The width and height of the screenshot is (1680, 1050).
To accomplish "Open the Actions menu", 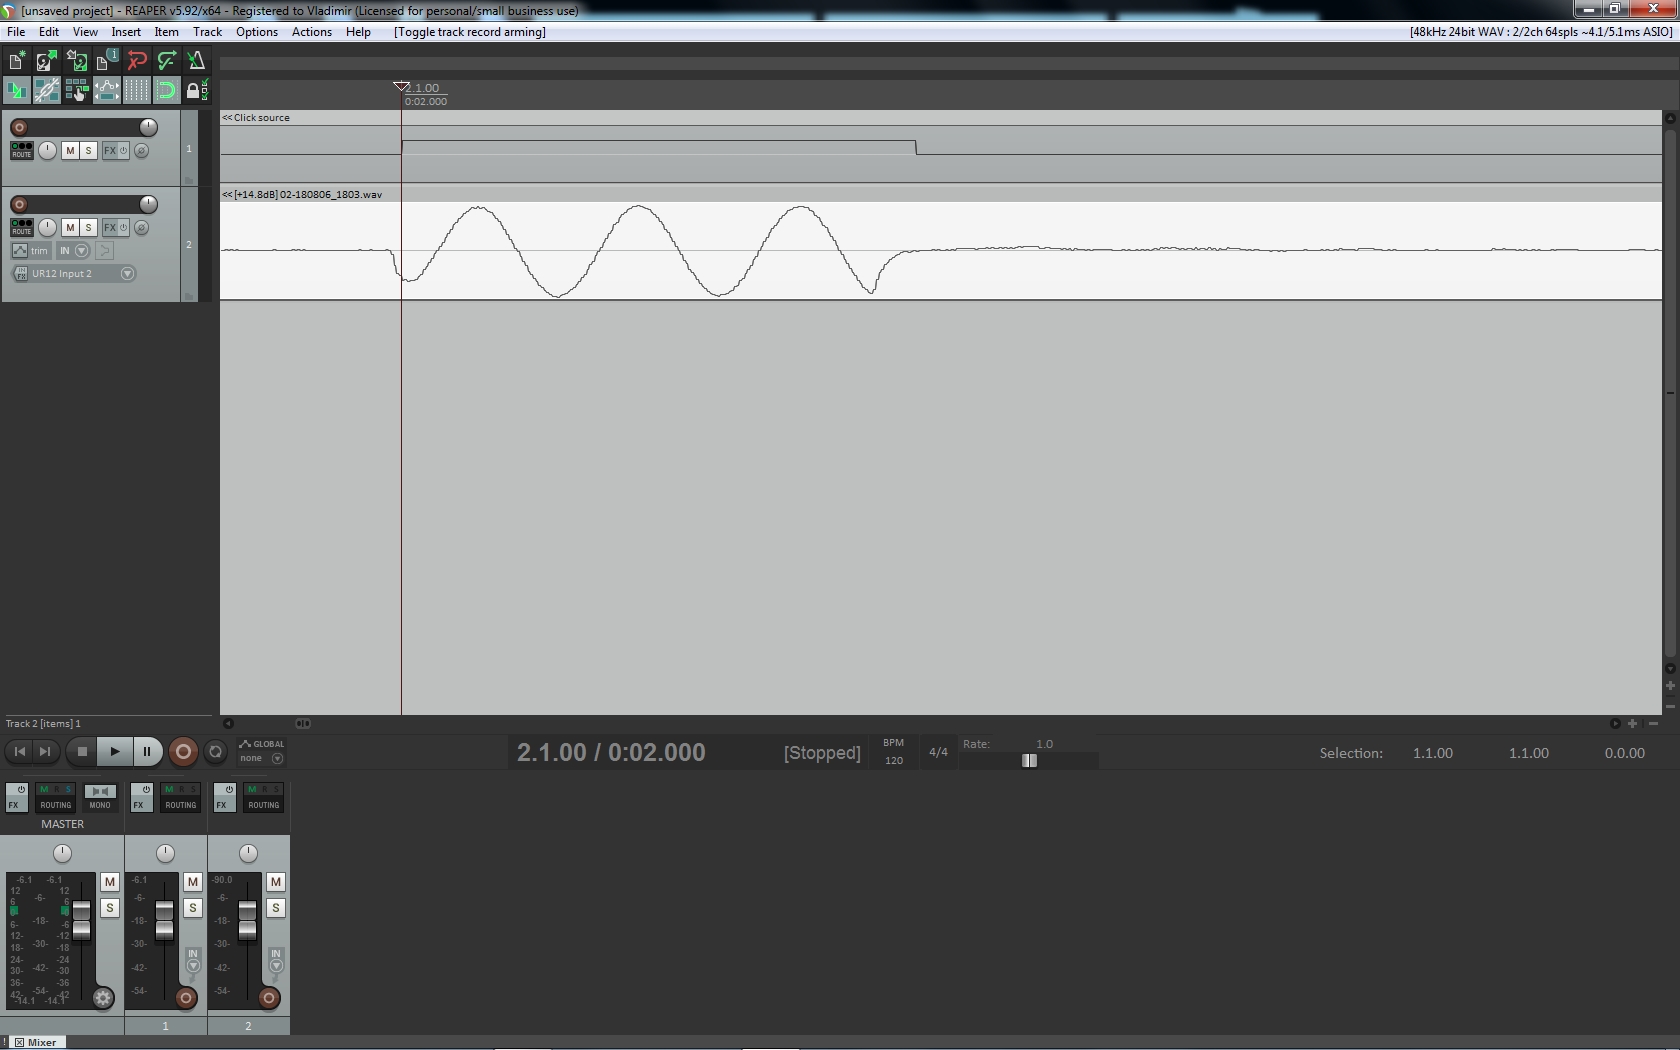I will point(312,32).
